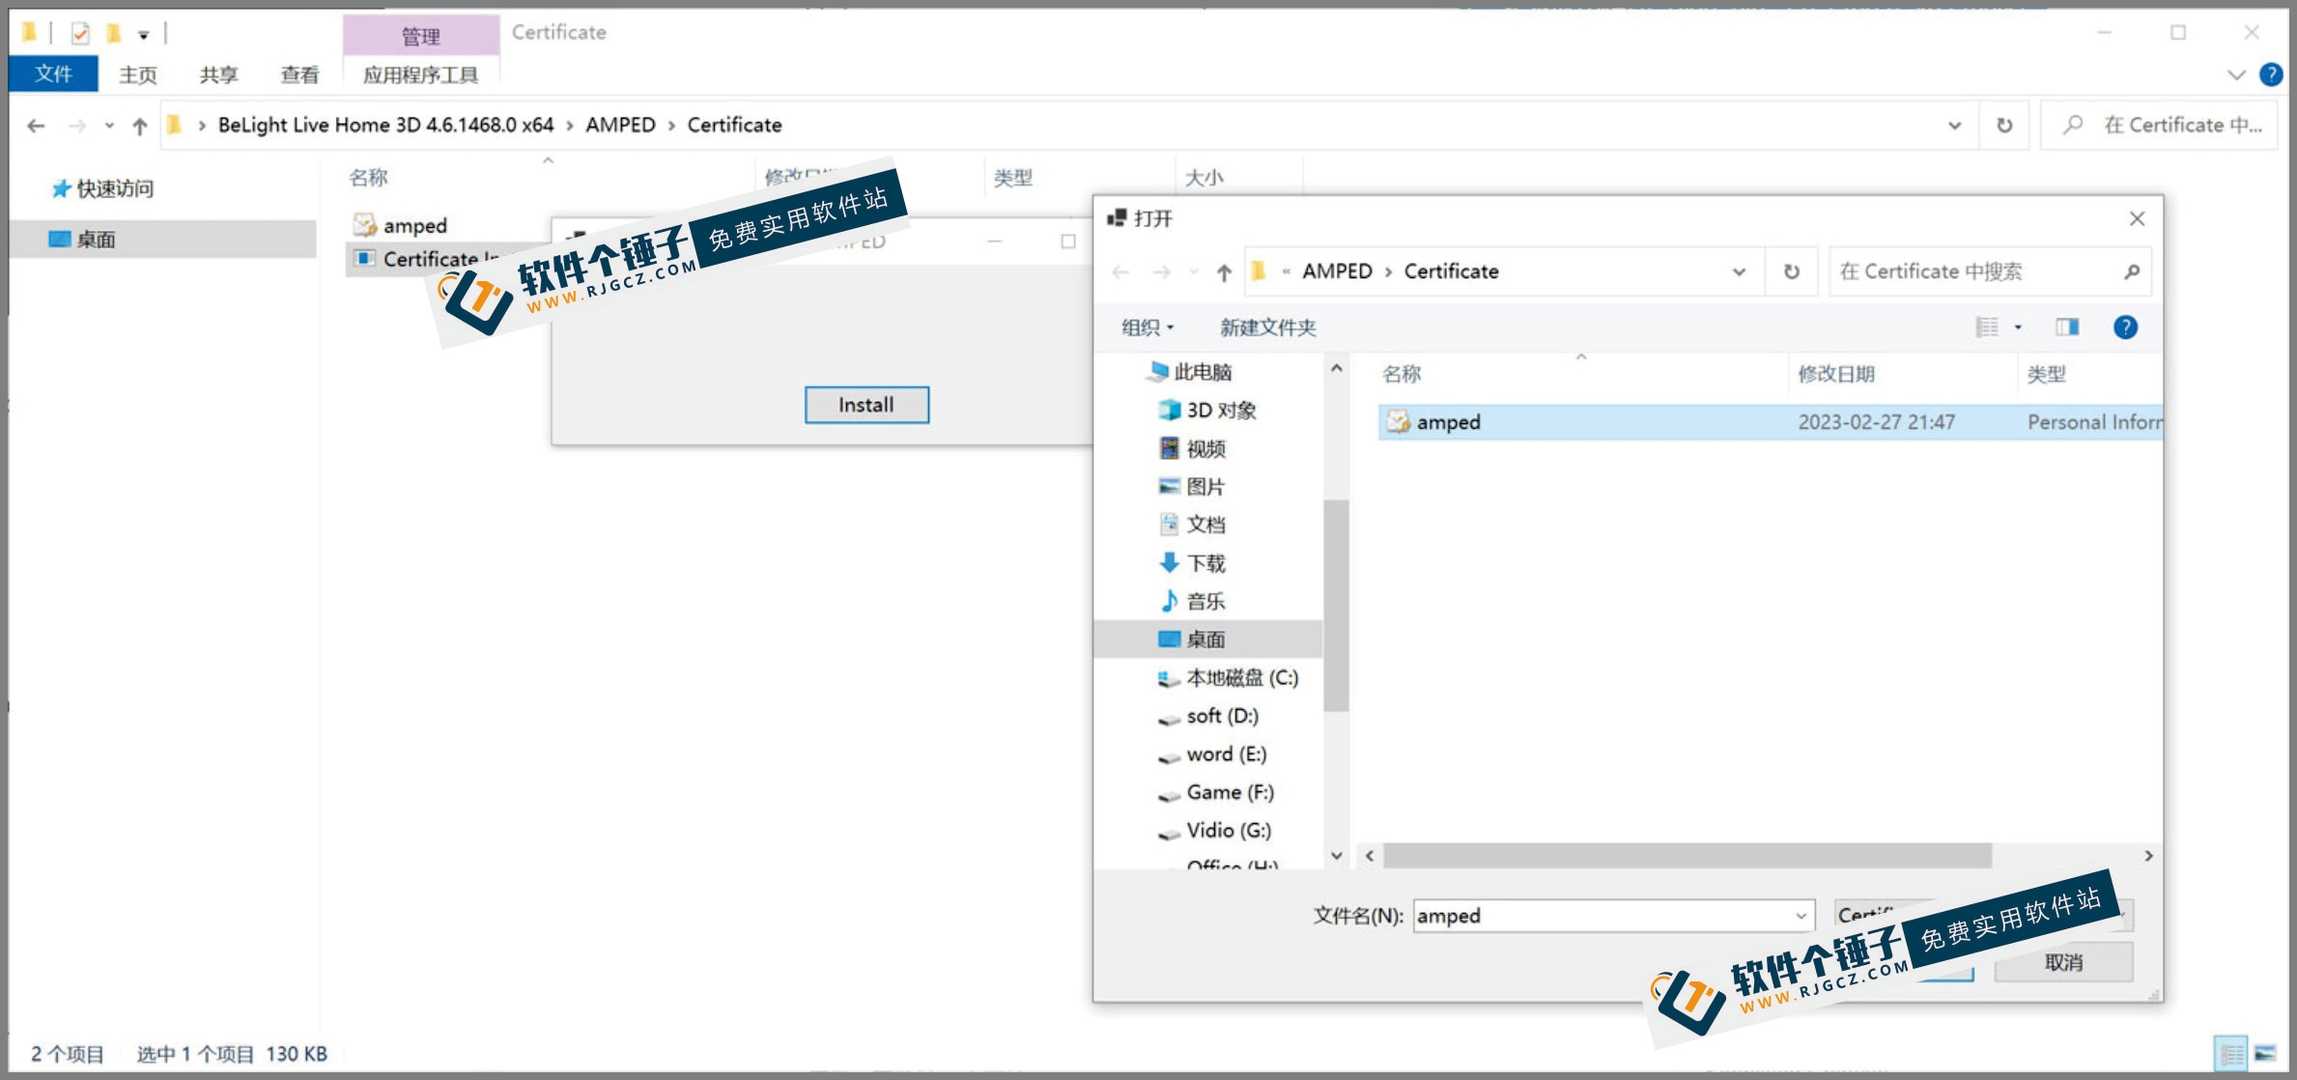
Task: Switch Explorer to details view icon
Action: pos(2230,1053)
